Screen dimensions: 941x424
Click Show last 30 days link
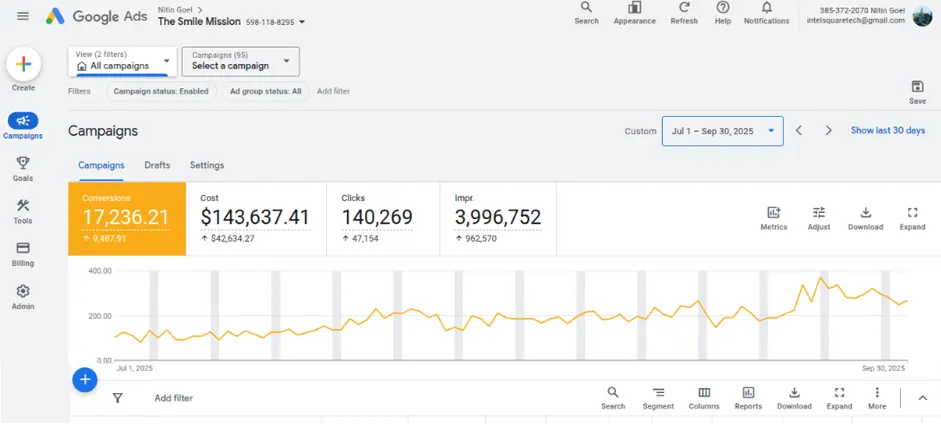[x=887, y=131]
